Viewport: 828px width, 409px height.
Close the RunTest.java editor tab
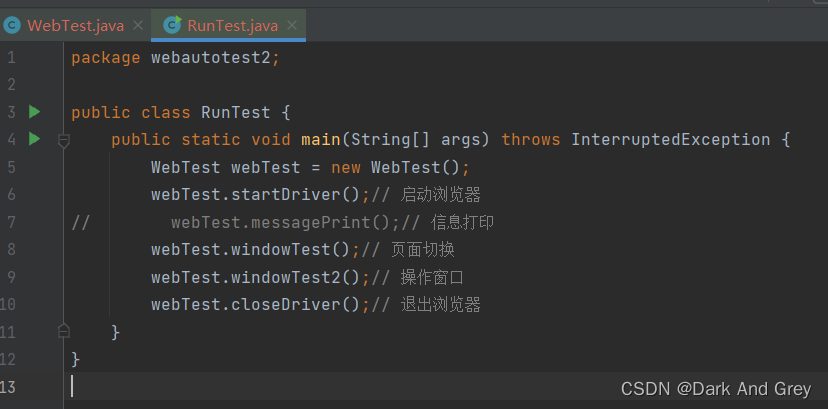pos(292,25)
